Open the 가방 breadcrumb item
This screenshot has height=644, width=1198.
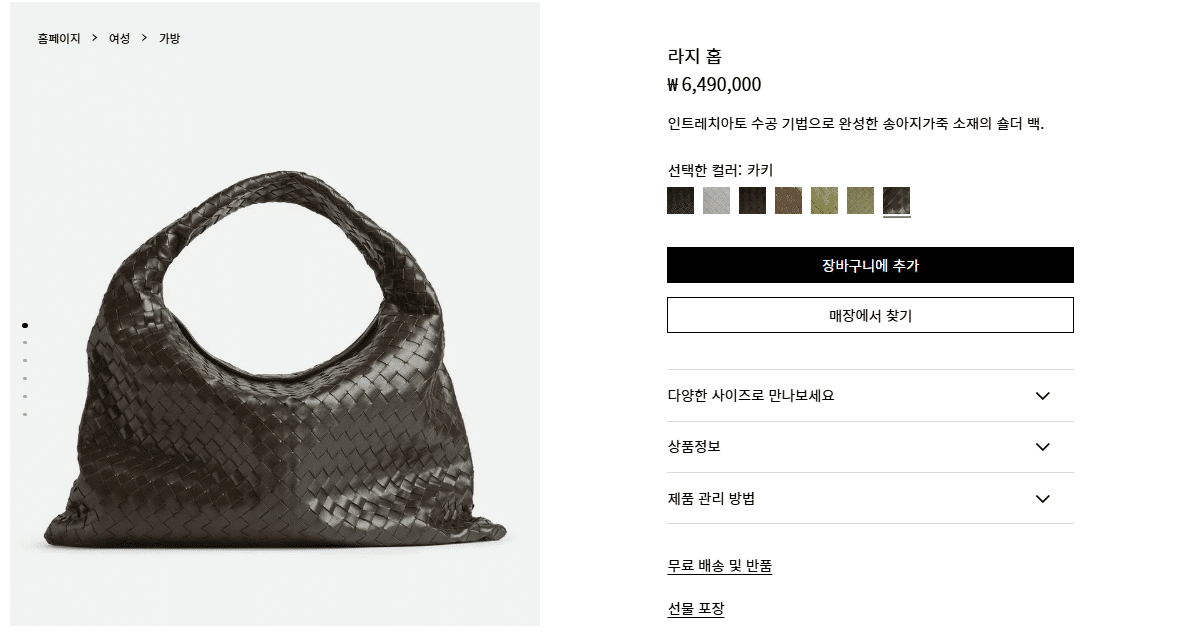[170, 38]
